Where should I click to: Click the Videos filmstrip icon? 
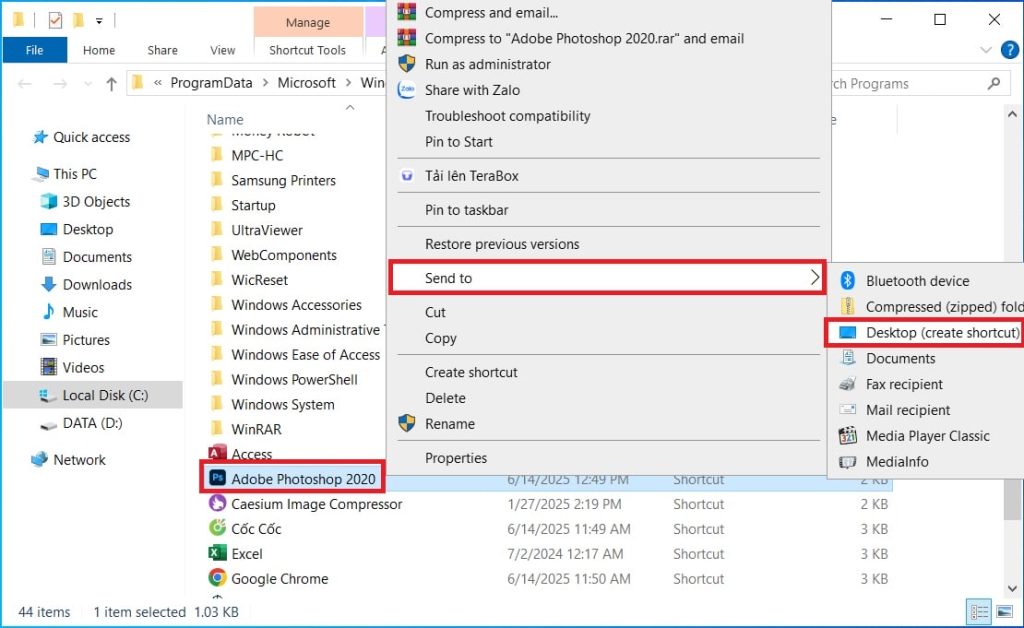(49, 367)
